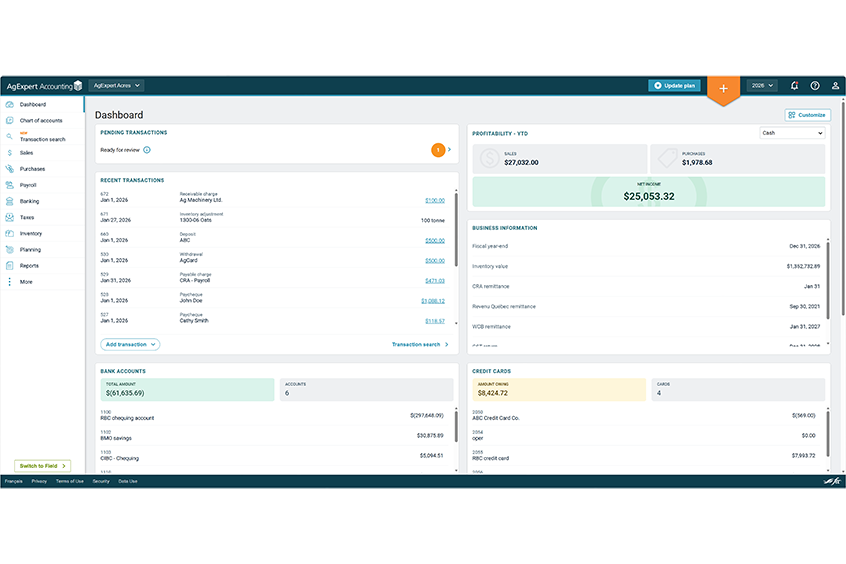The width and height of the screenshot is (846, 564).
Task: Open the help question mark icon
Action: coord(815,85)
